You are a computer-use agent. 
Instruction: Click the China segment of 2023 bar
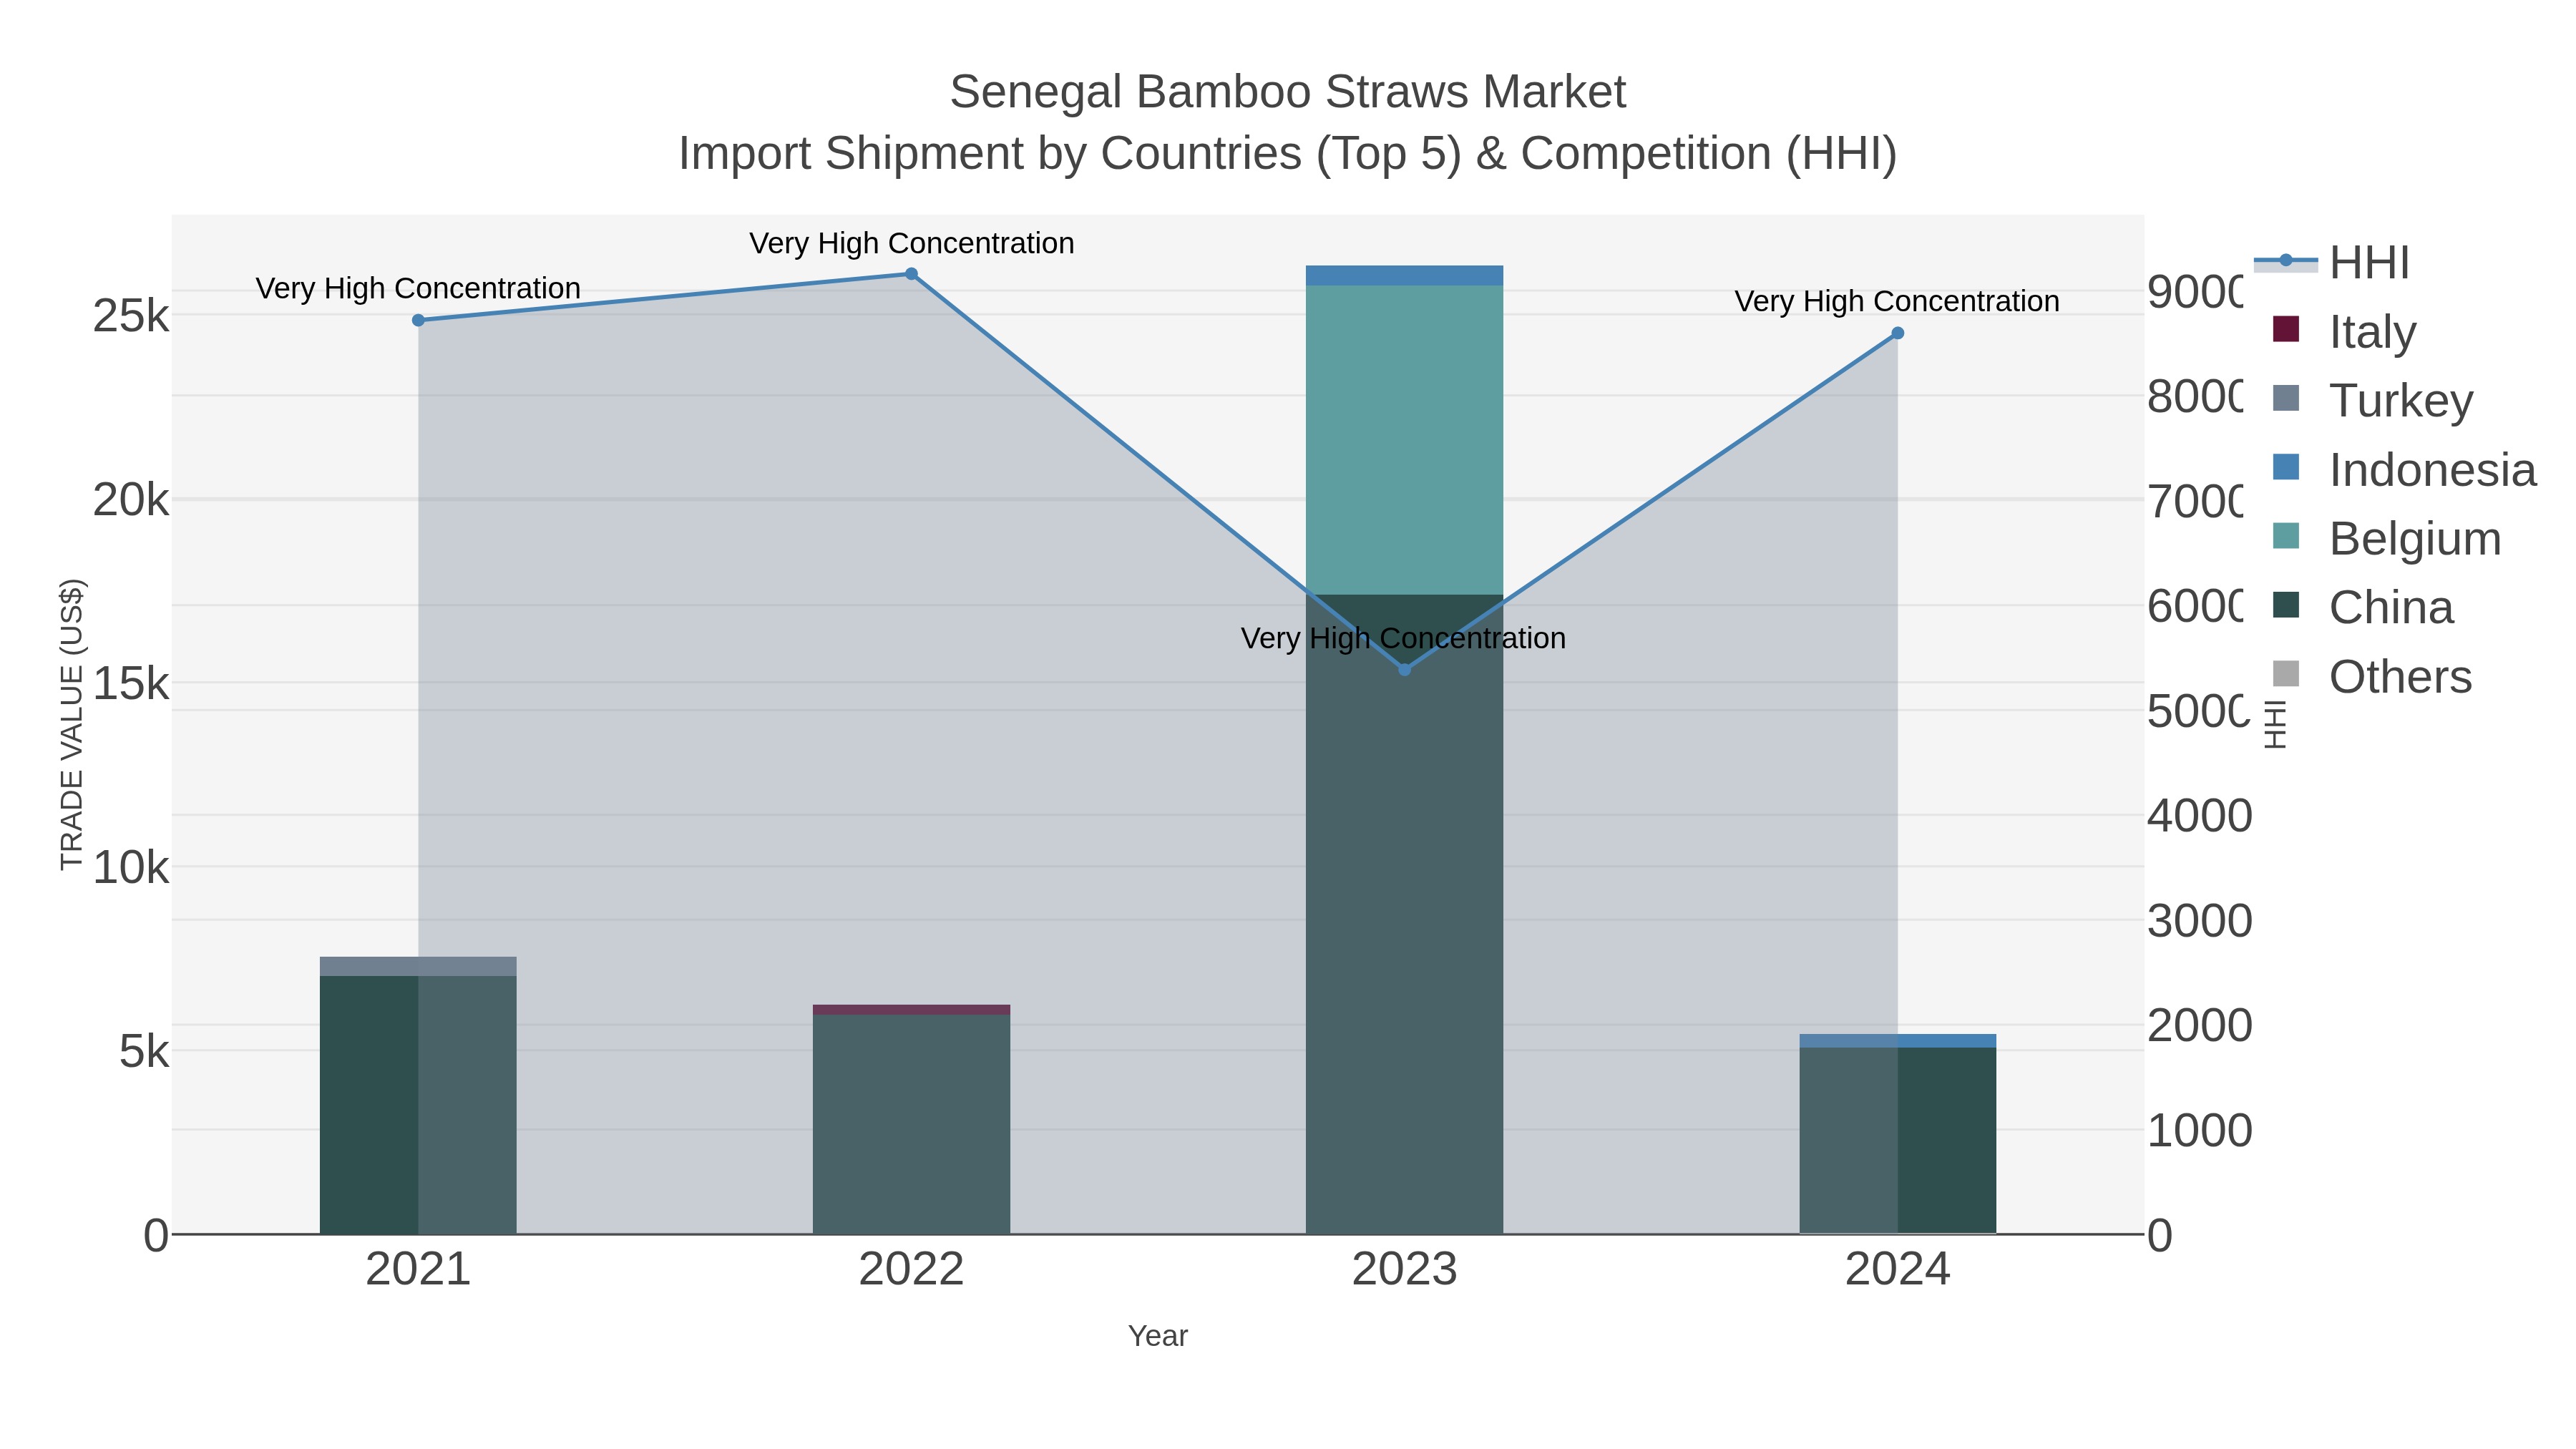(1404, 914)
